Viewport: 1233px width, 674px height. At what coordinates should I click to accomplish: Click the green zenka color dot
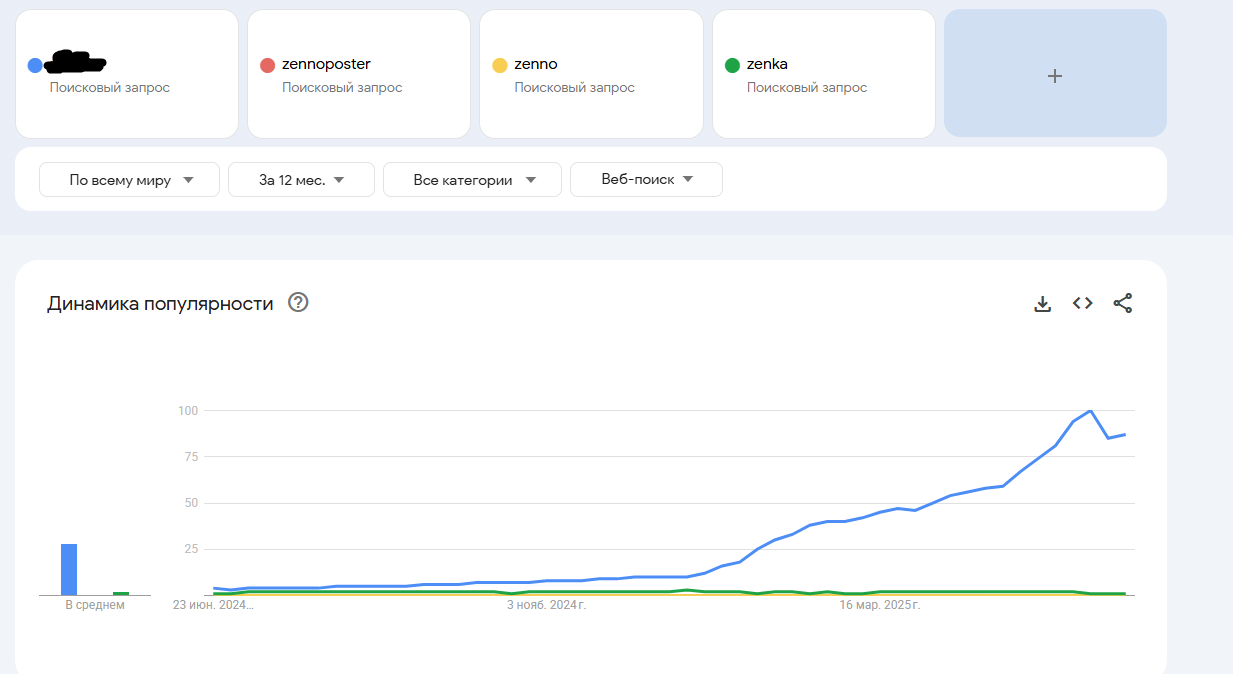click(x=732, y=66)
